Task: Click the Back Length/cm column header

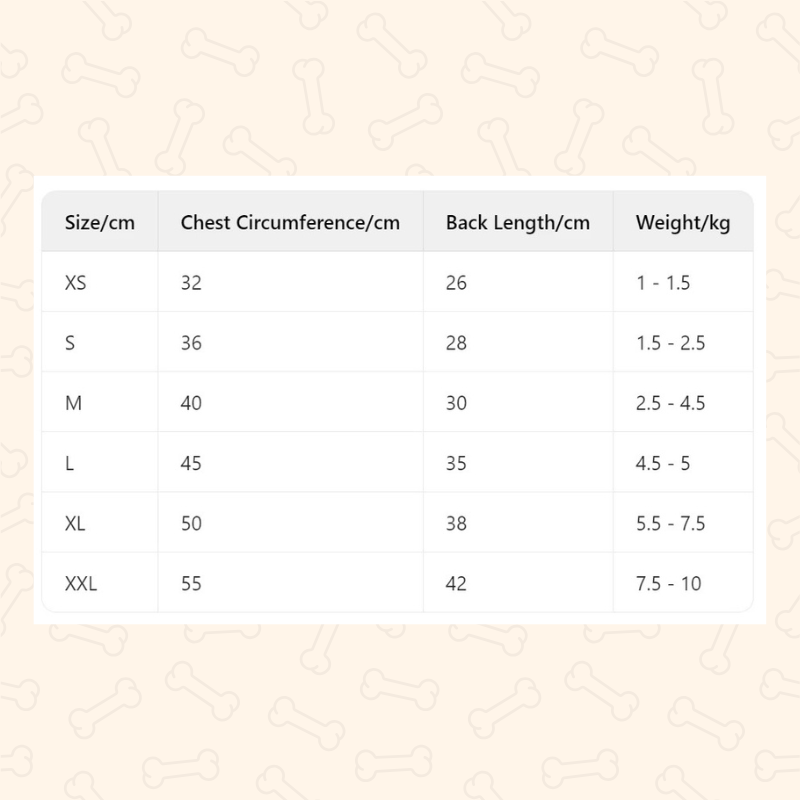Action: click(518, 222)
